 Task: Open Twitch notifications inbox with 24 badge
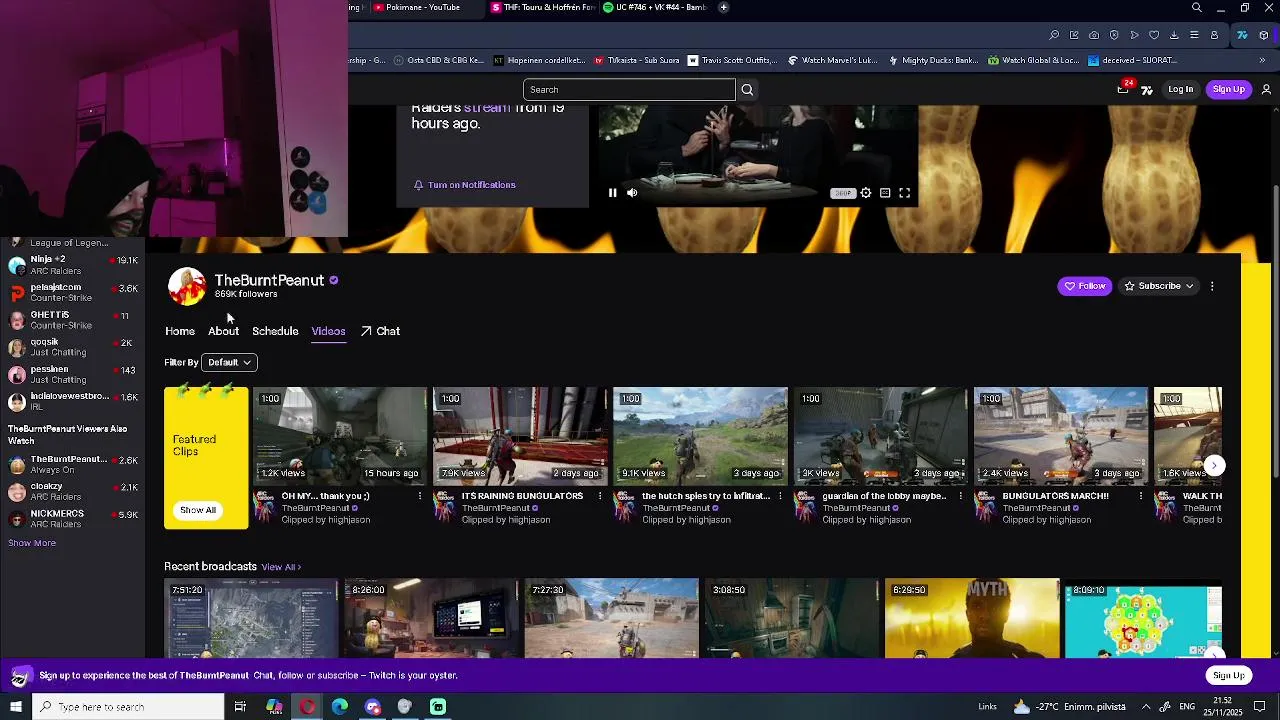tap(1123, 89)
